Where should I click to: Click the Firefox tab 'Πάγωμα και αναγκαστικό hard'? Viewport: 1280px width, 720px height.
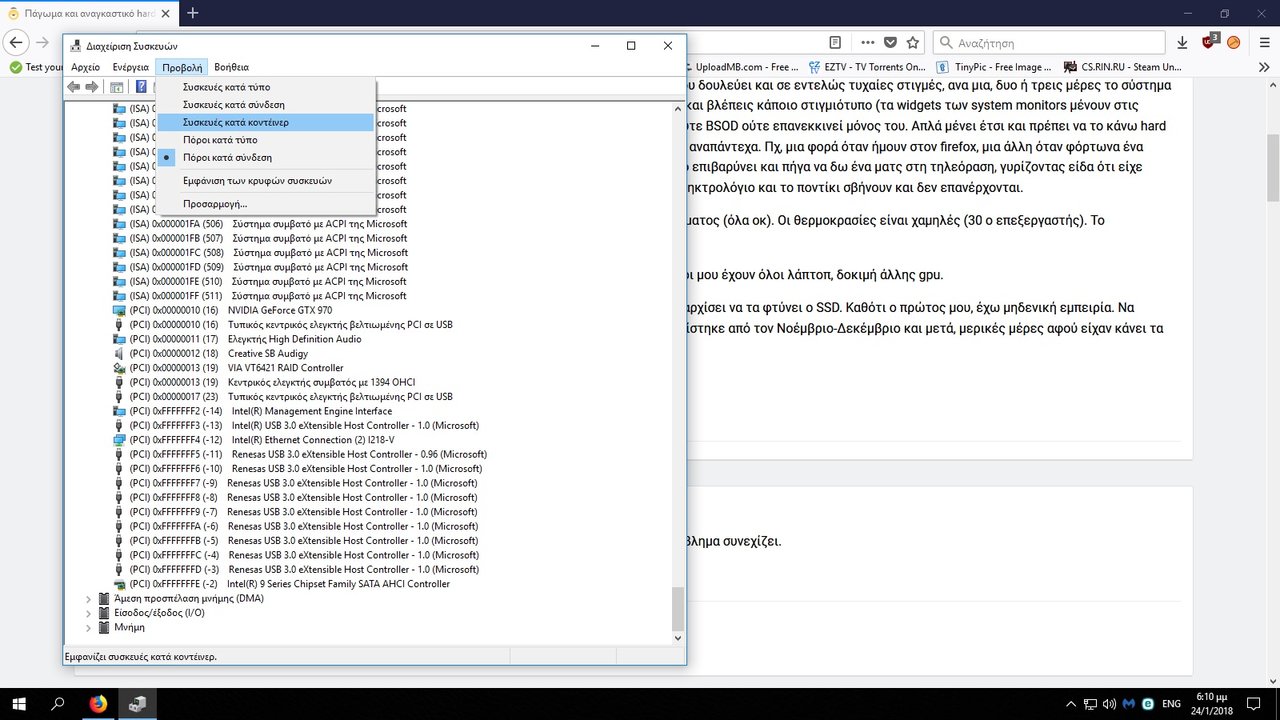click(x=87, y=13)
